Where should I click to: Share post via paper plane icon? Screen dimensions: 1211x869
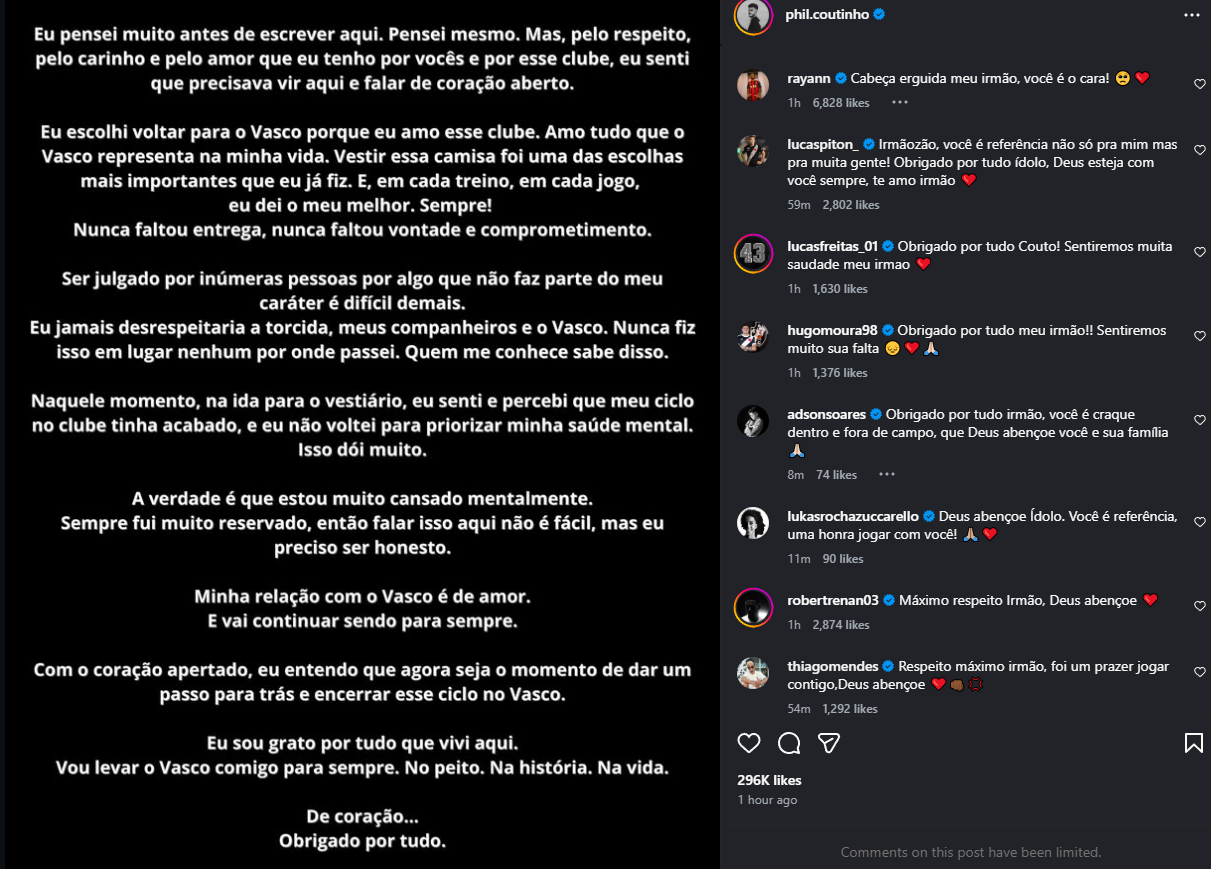coord(829,743)
